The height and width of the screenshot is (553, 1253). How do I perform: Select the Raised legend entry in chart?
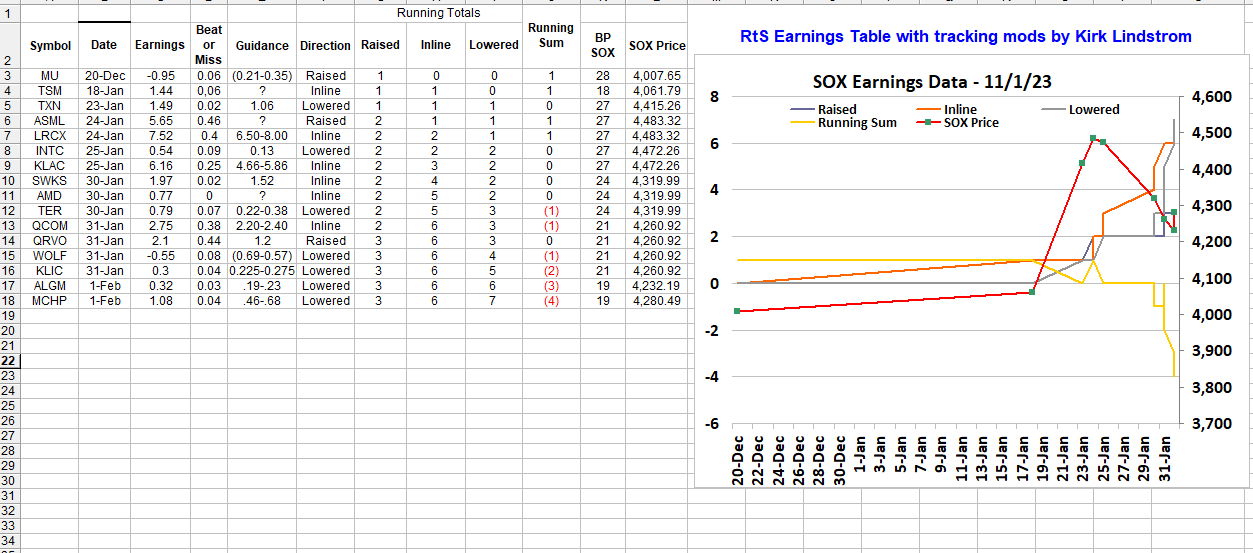[x=836, y=109]
